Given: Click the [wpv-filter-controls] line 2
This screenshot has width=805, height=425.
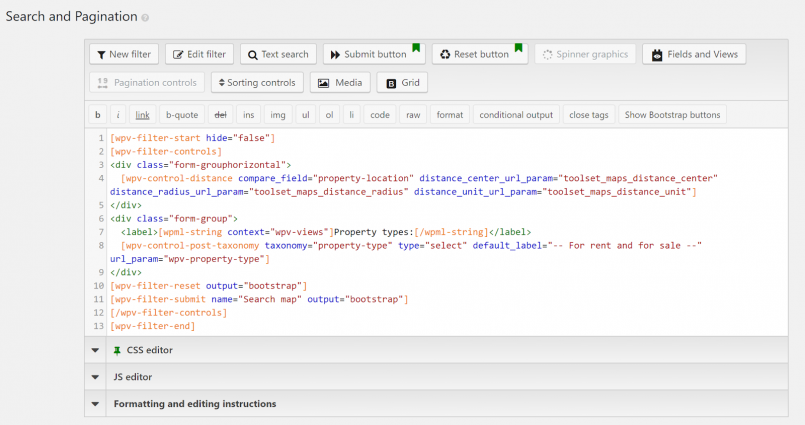Looking at the screenshot, I should pos(166,152).
